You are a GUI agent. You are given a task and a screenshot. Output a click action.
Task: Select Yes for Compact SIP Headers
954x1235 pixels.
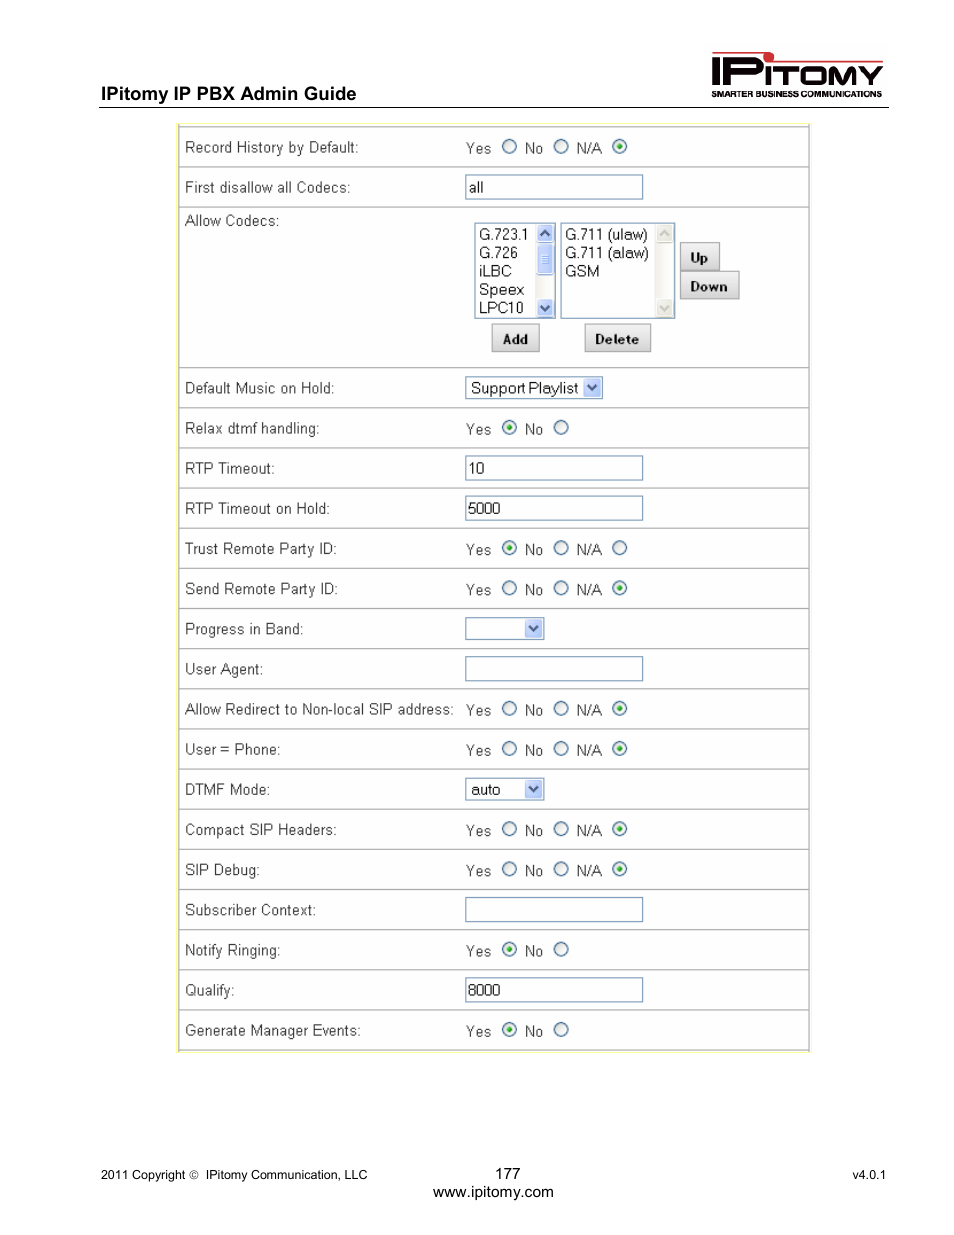click(x=510, y=829)
